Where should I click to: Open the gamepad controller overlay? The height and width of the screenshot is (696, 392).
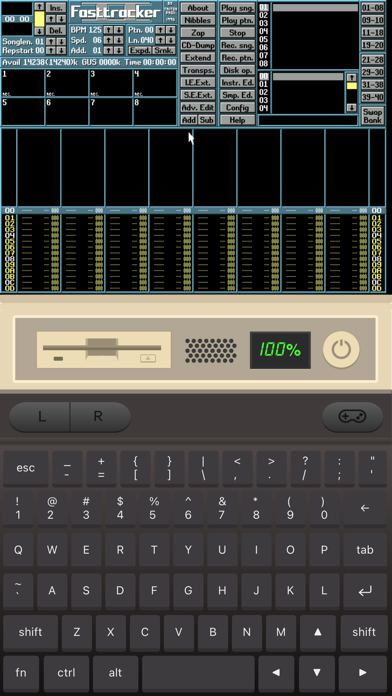(352, 417)
